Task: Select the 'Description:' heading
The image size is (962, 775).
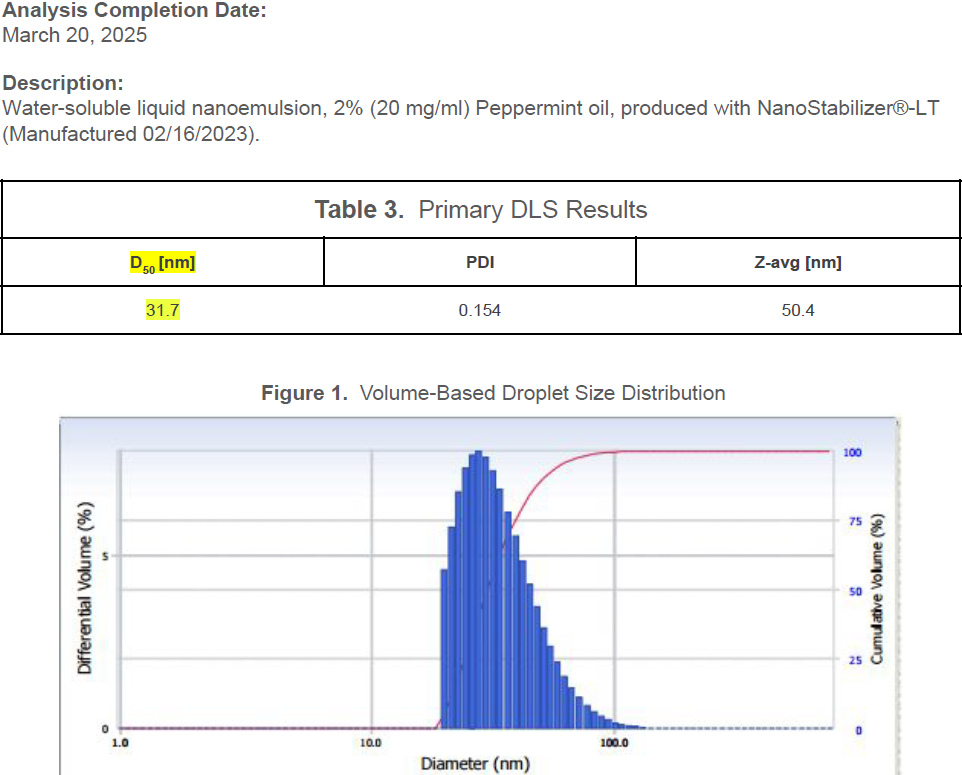Action: [63, 83]
